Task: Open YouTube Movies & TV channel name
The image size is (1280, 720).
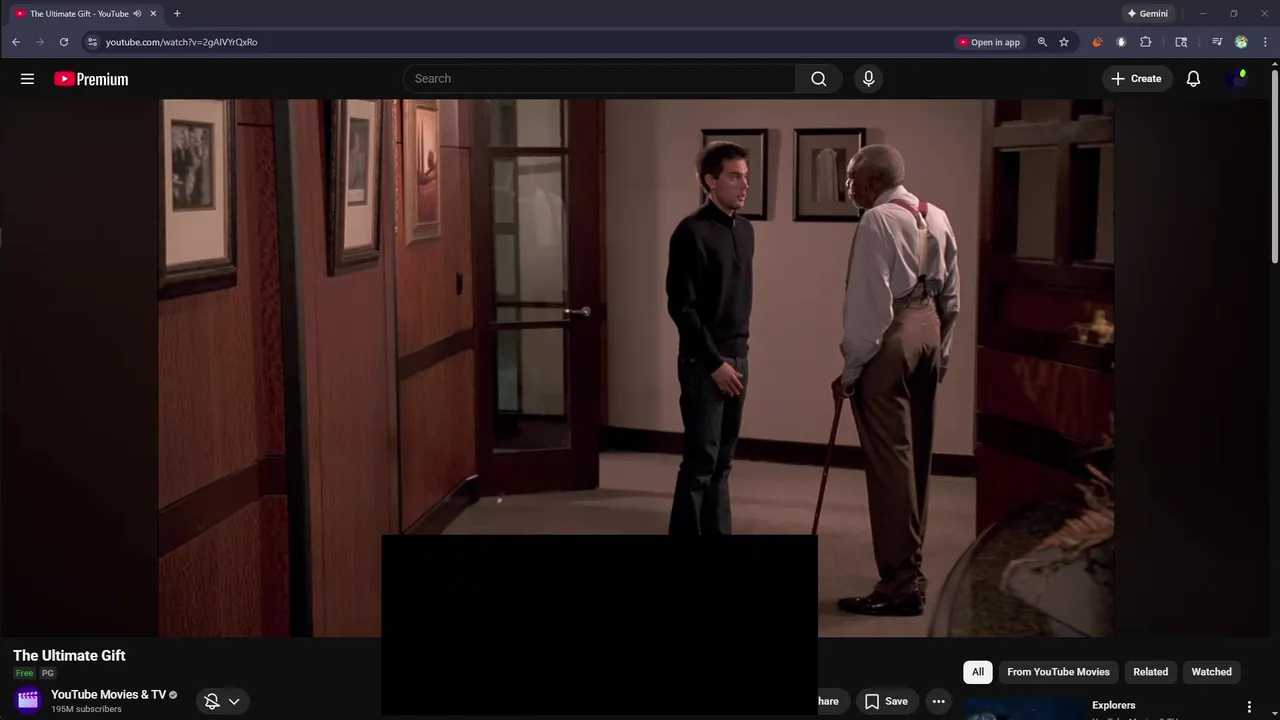Action: (x=108, y=695)
